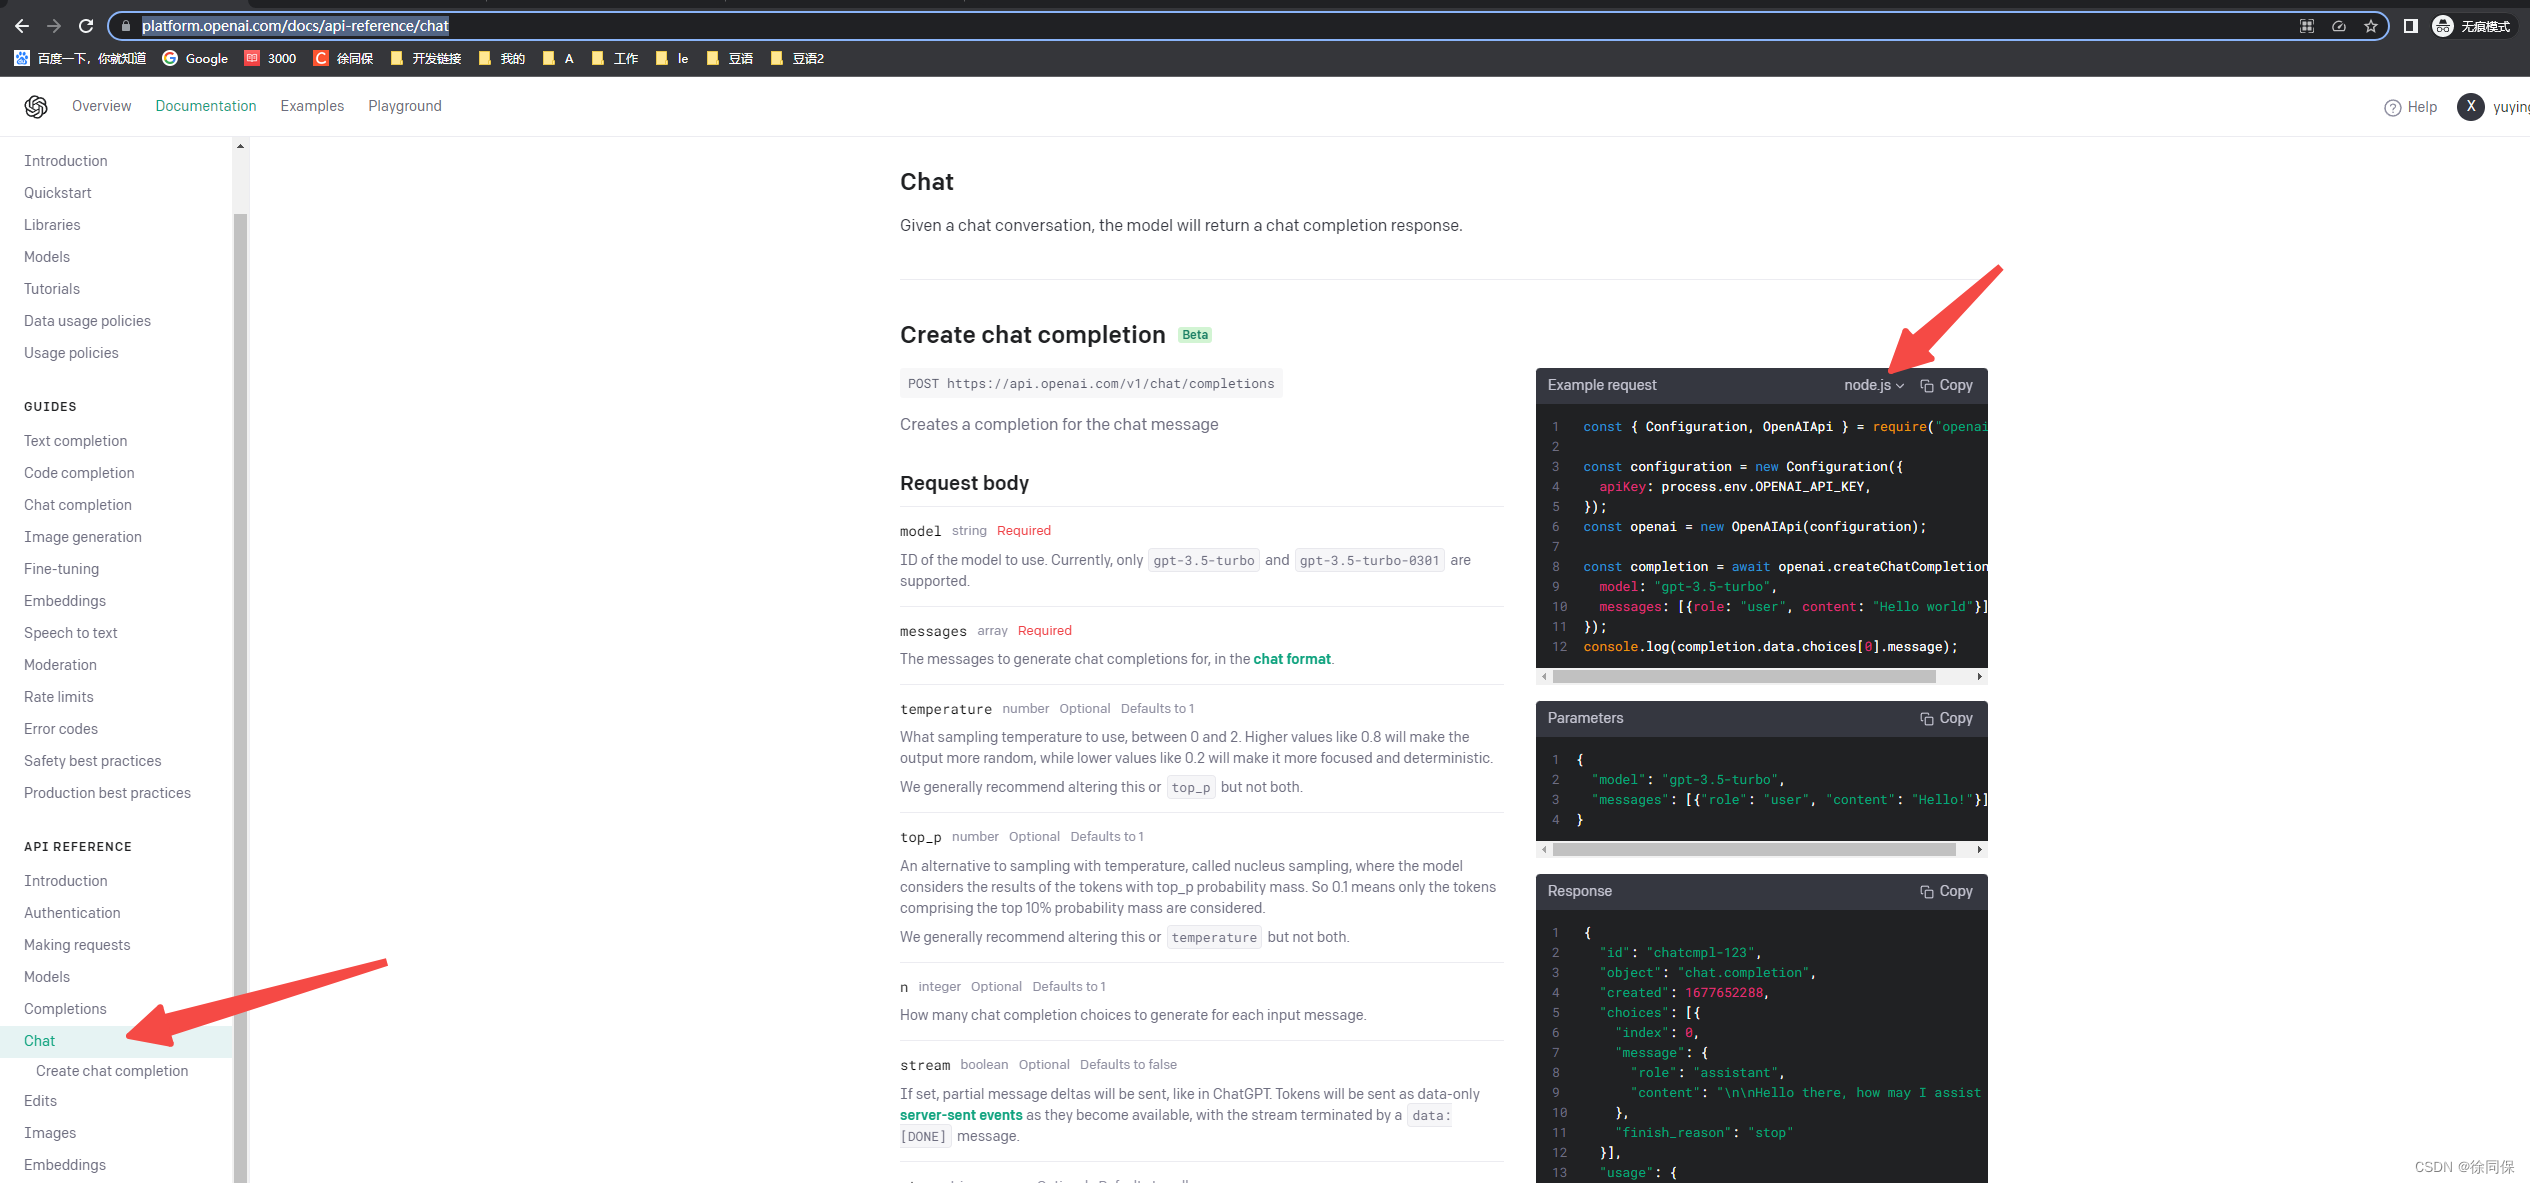Open the Rate limits guide
The image size is (2530, 1183).
tap(59, 697)
